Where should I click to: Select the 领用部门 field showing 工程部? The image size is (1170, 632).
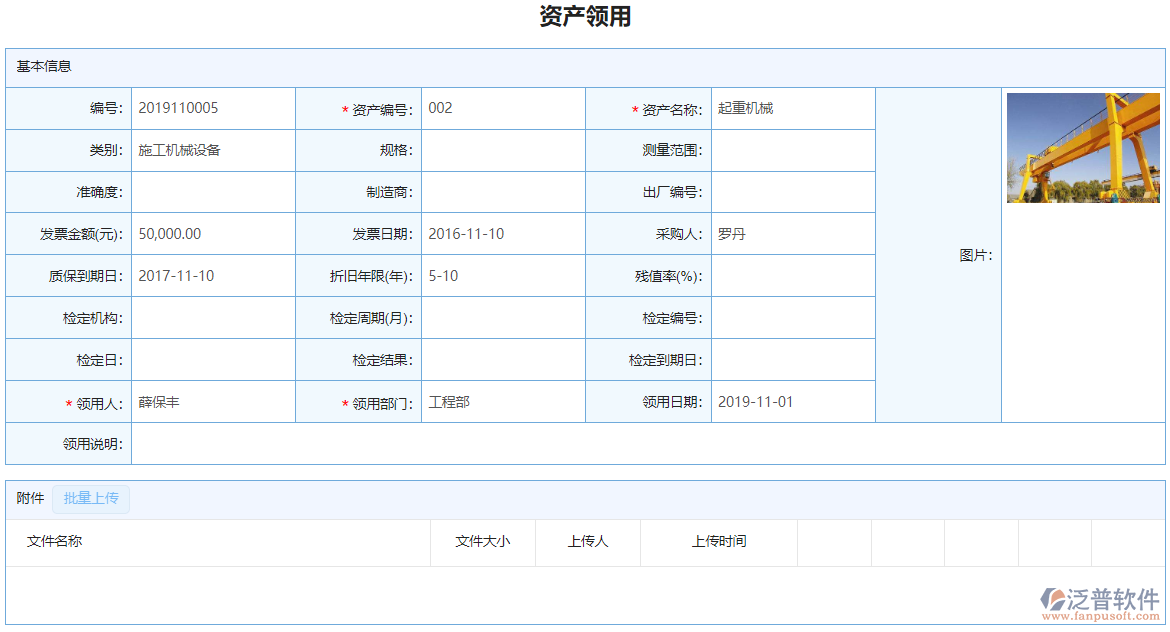pyautogui.click(x=502, y=402)
